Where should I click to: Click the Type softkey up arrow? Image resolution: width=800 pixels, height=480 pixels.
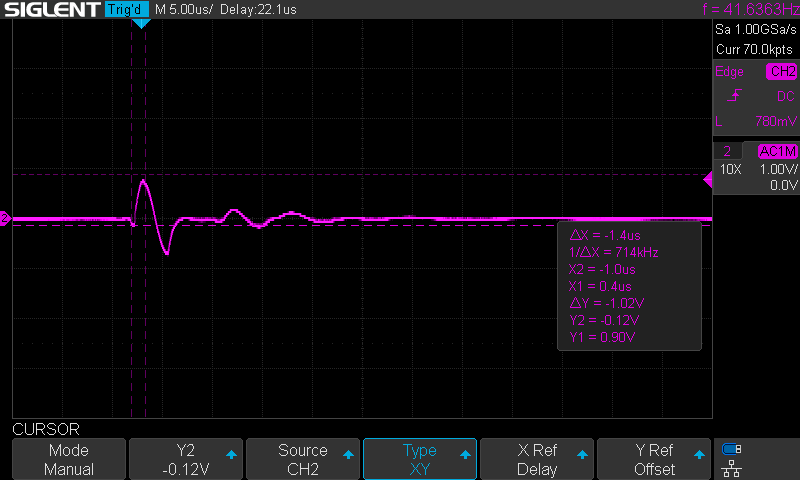click(x=465, y=454)
